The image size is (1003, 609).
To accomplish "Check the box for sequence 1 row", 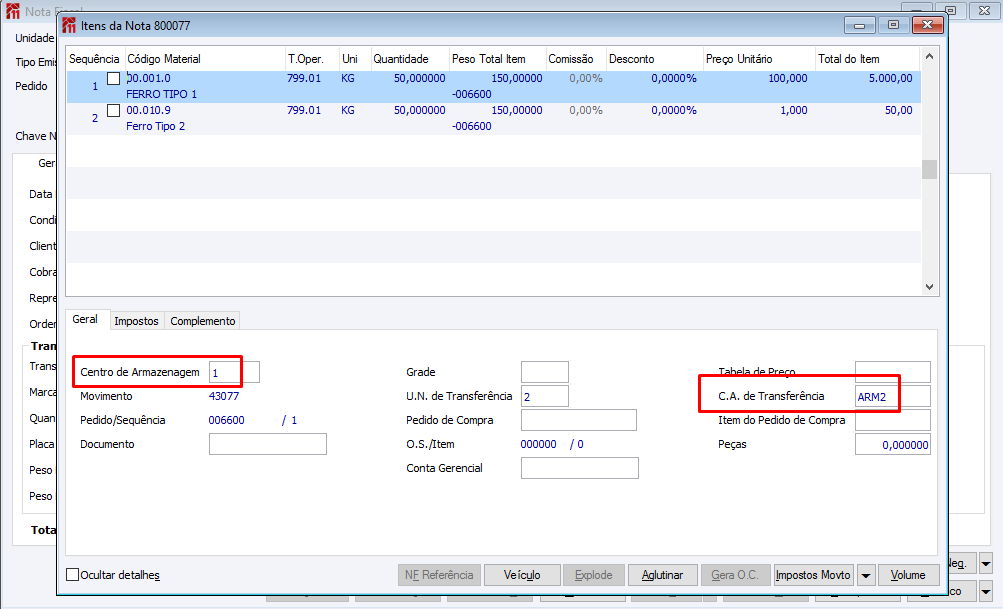I will click(113, 79).
